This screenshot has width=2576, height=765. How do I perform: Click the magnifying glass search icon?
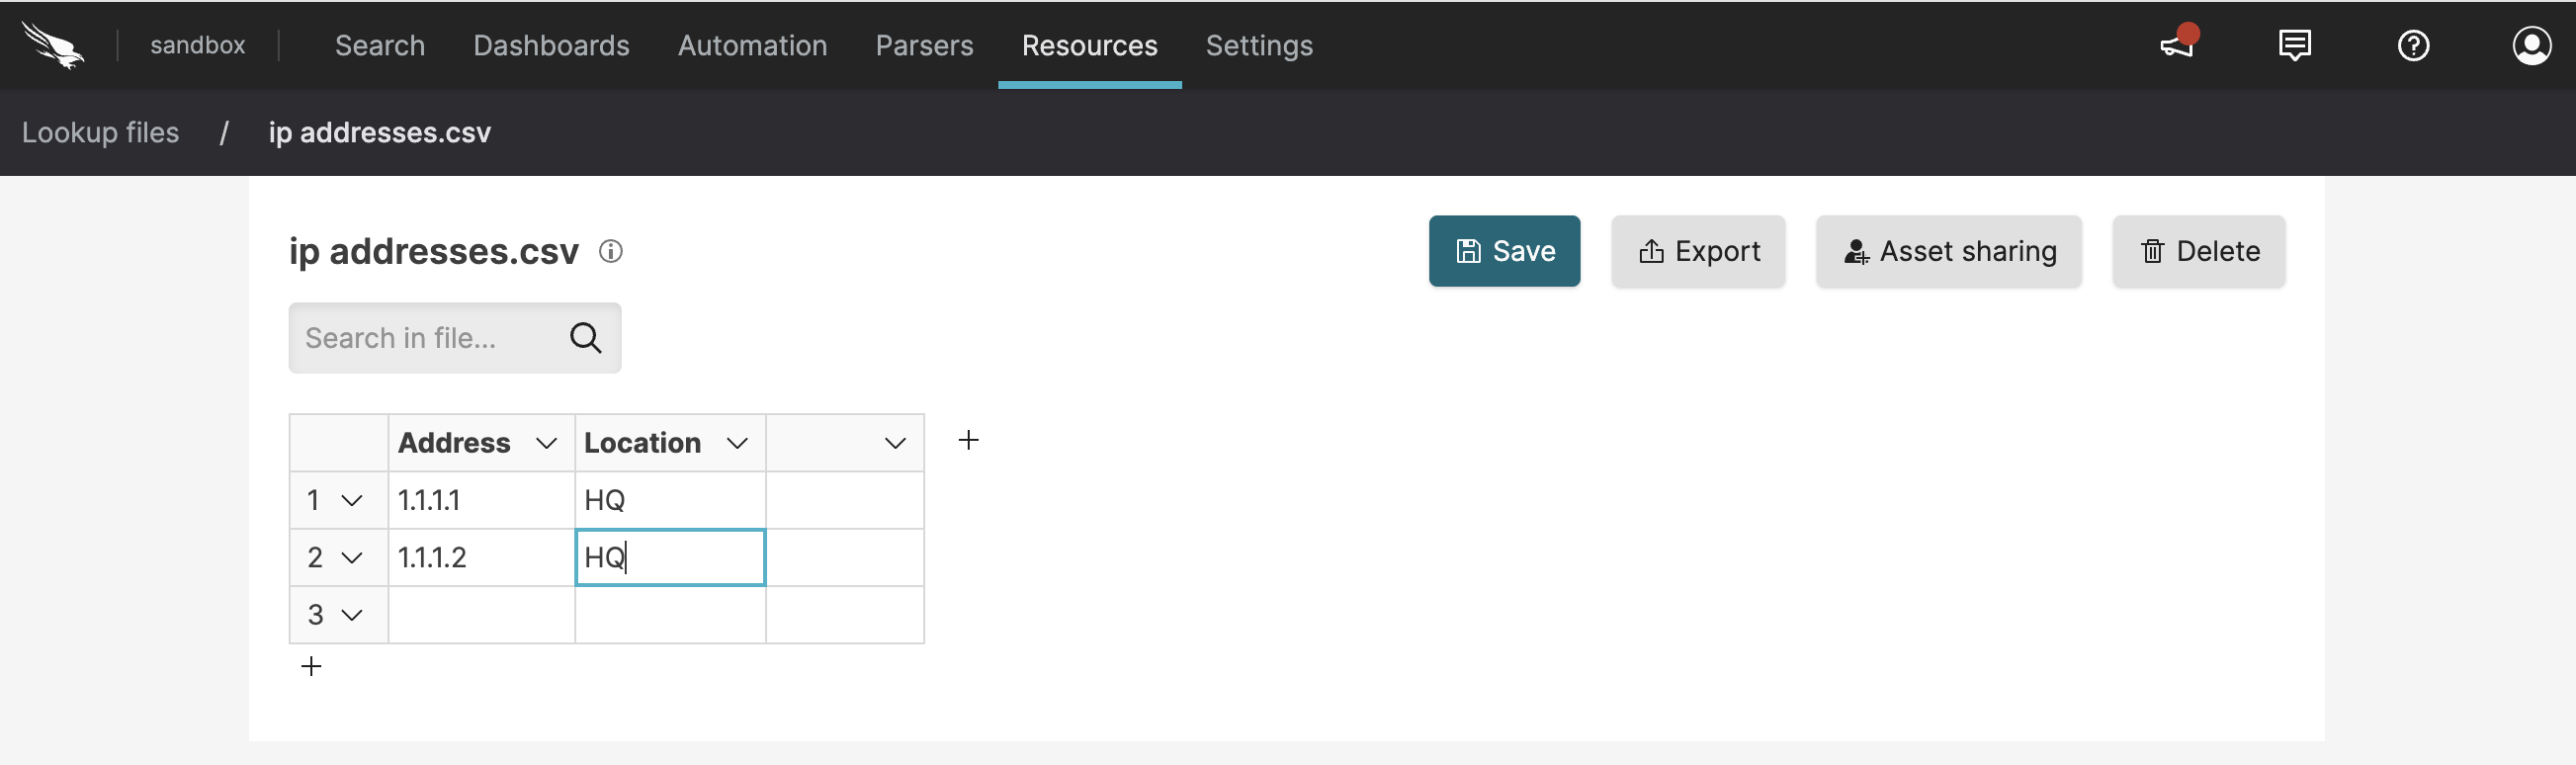(x=585, y=338)
